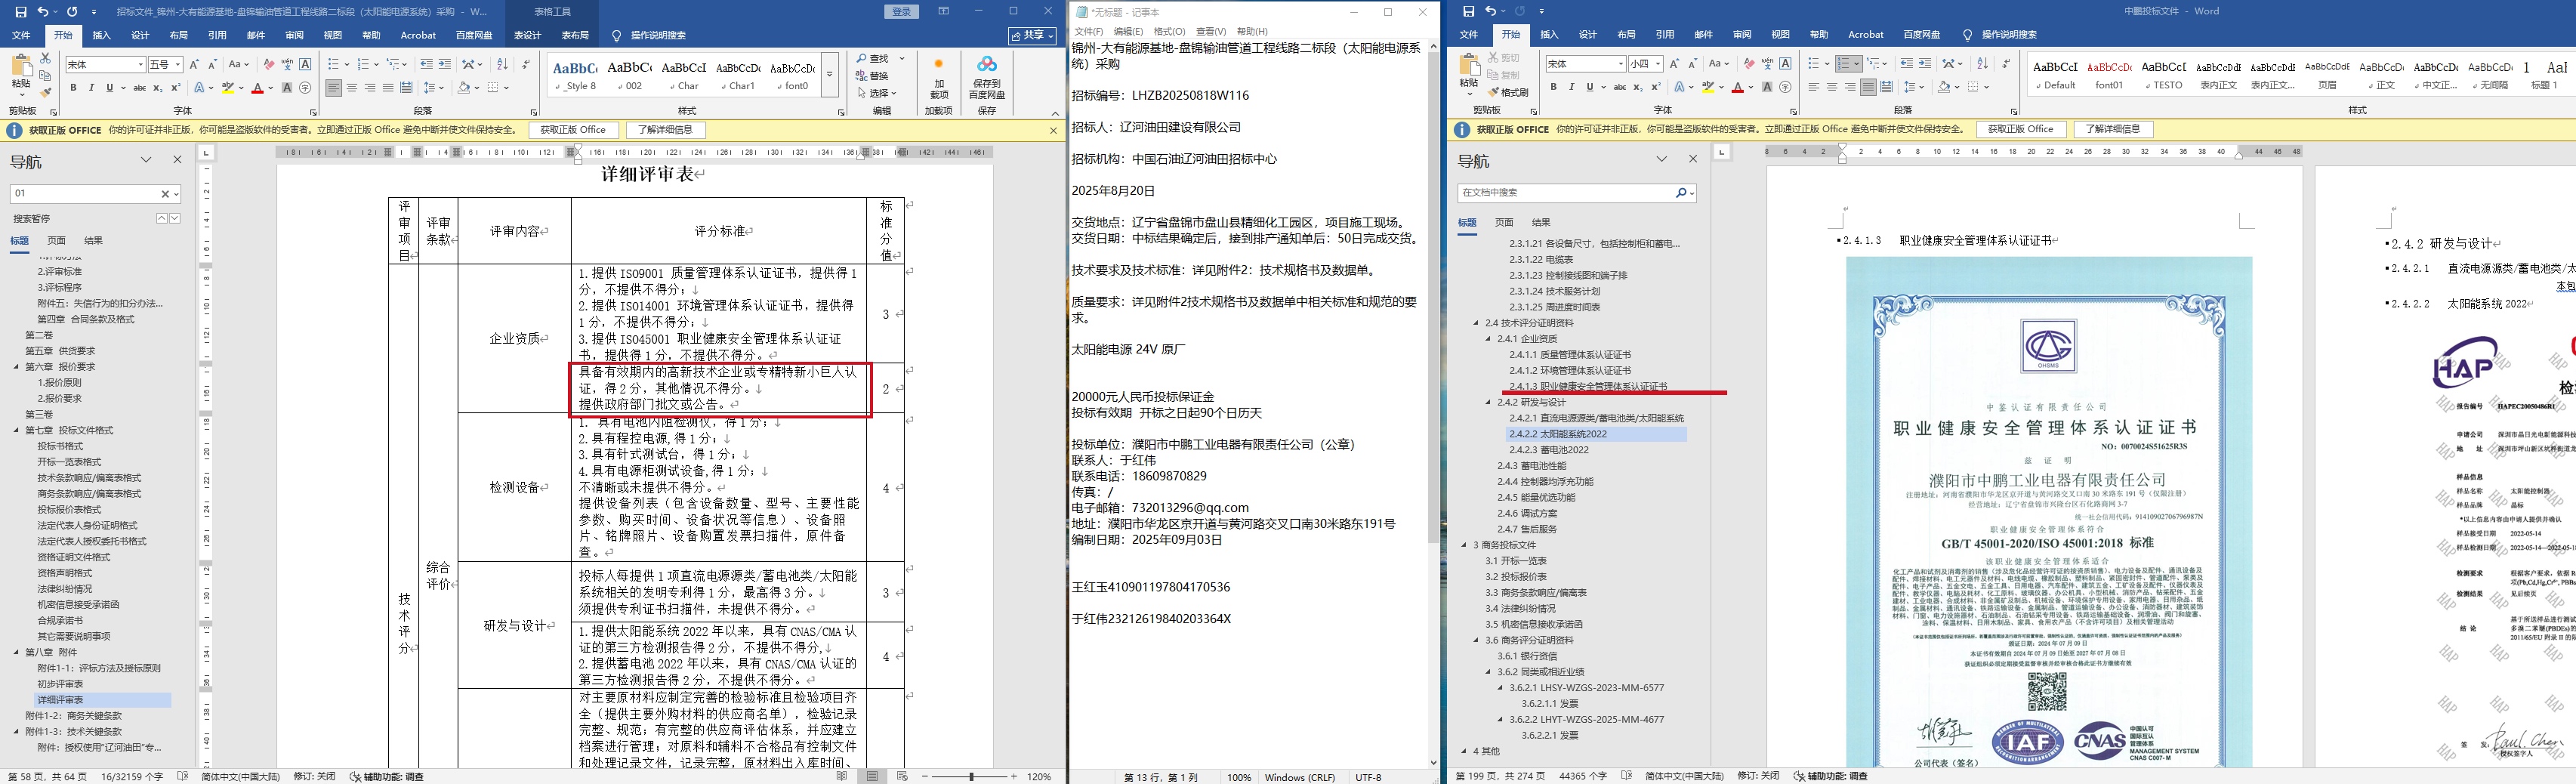The image size is (2576, 784).
Task: Increase indent in left Word ribbon
Action: (x=444, y=64)
